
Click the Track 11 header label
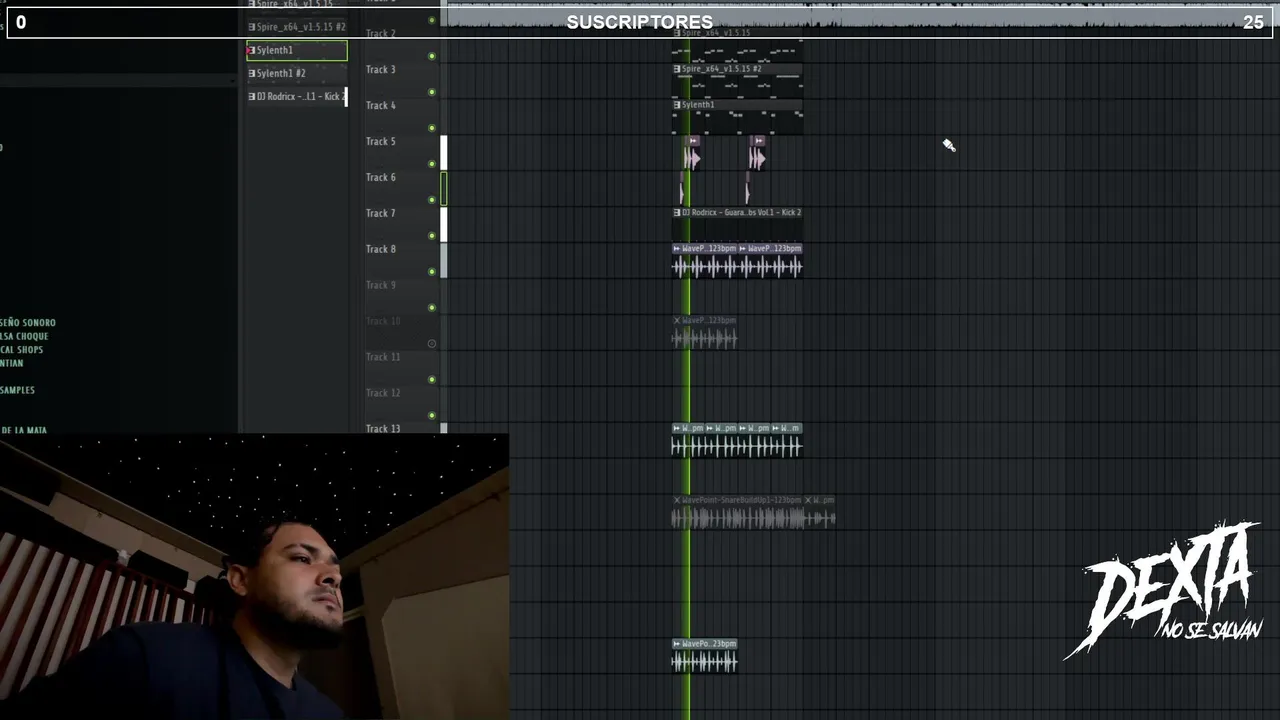(x=382, y=357)
